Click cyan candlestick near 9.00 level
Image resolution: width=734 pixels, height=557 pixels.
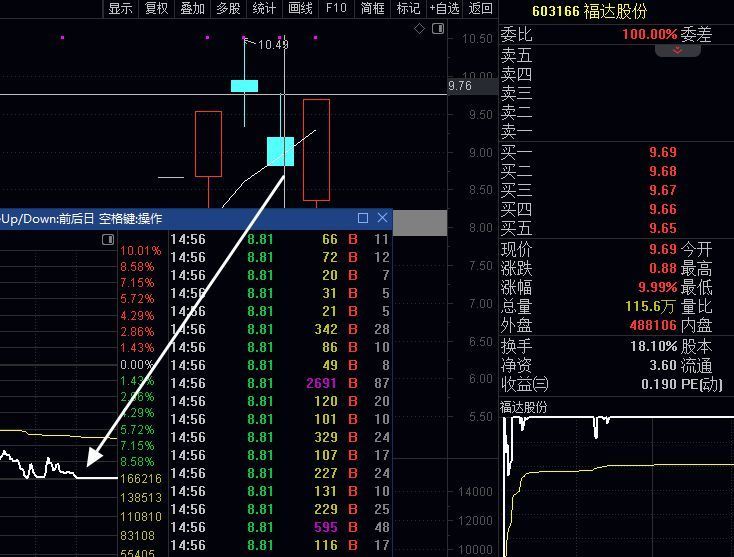[280, 151]
